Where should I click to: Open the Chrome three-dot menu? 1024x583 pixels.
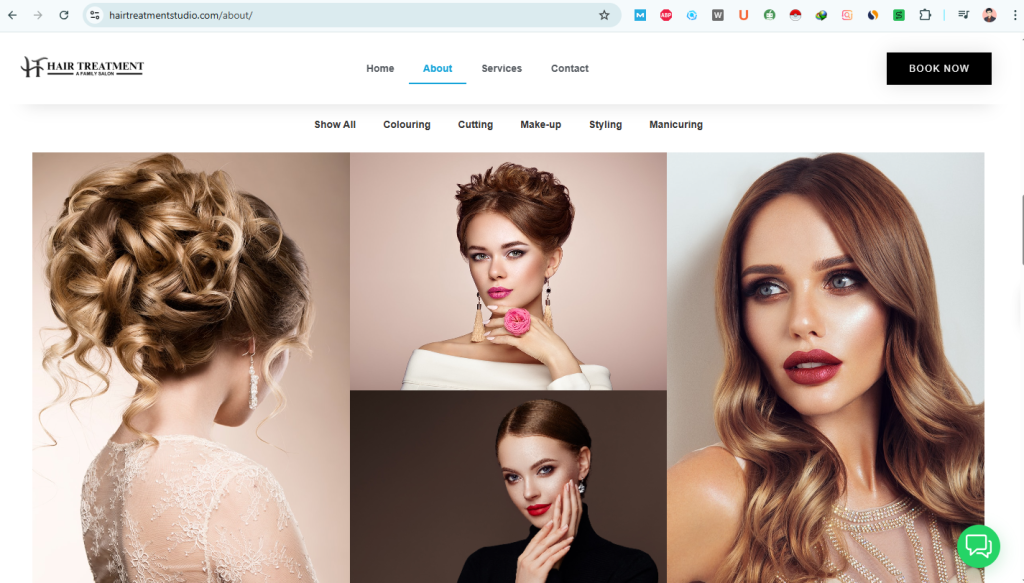[x=1012, y=15]
